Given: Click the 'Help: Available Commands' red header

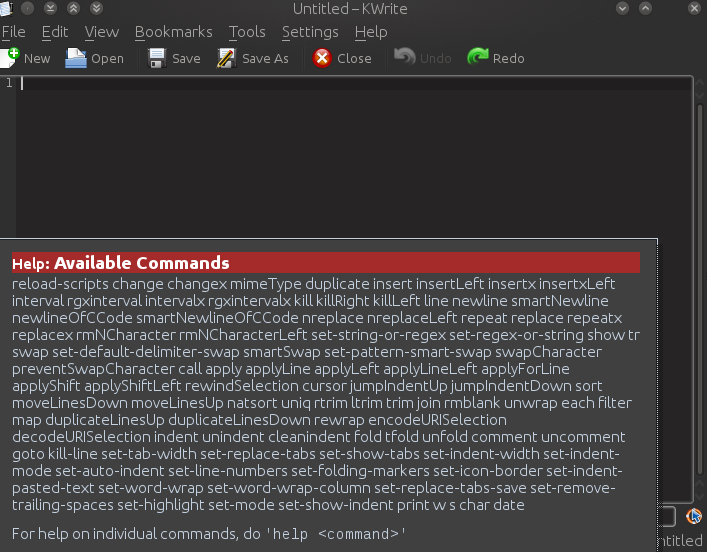Looking at the screenshot, I should click(326, 263).
